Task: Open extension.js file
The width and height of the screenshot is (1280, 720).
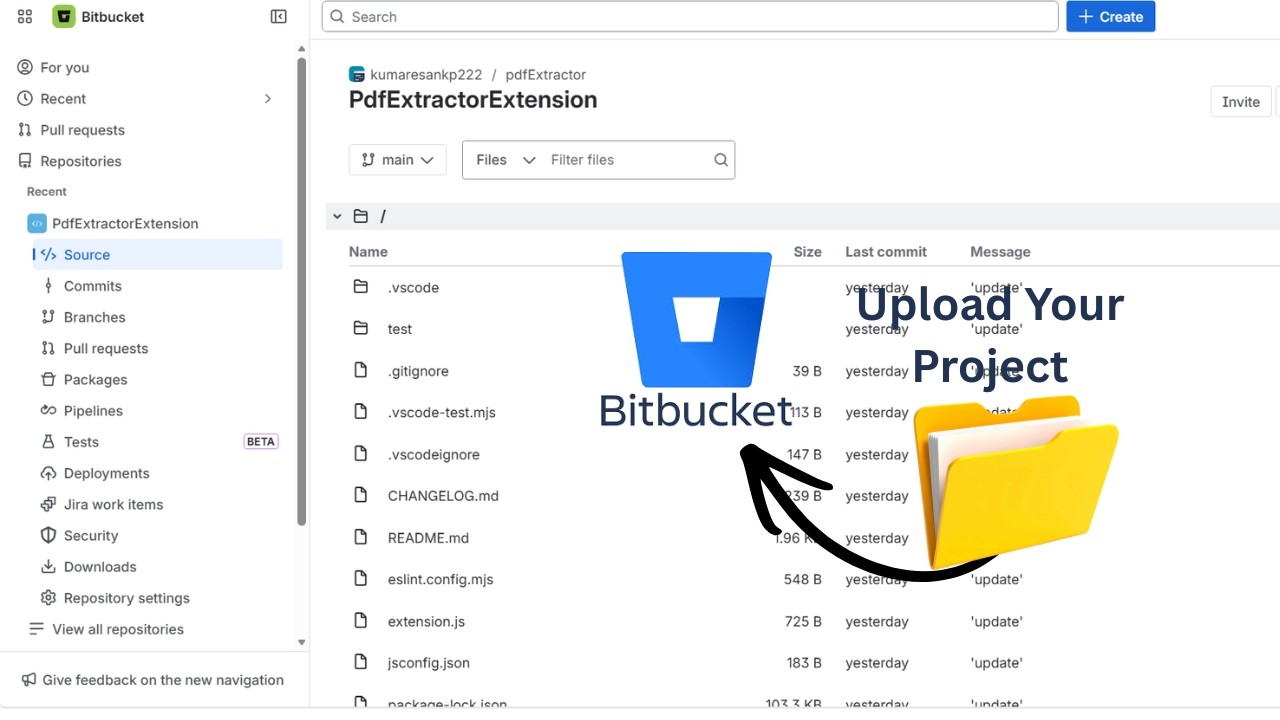Action: pyautogui.click(x=426, y=621)
